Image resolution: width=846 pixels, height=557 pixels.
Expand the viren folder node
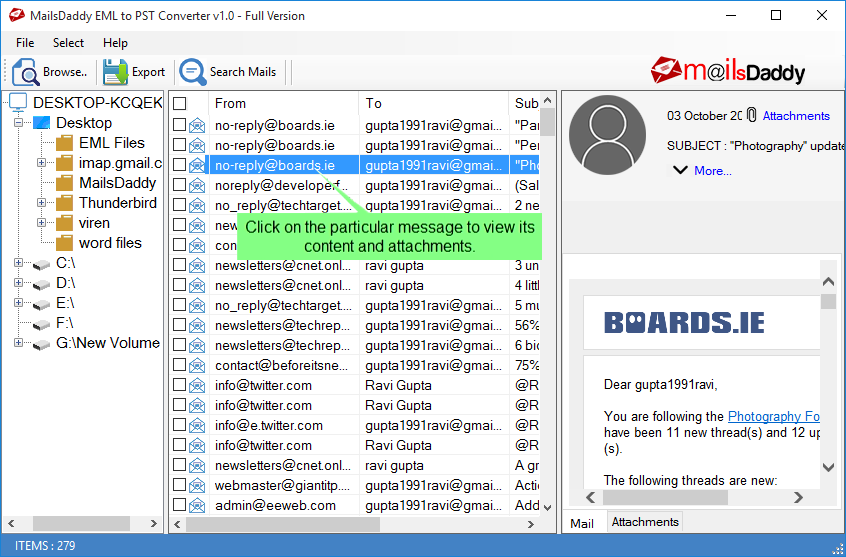click(x=42, y=222)
